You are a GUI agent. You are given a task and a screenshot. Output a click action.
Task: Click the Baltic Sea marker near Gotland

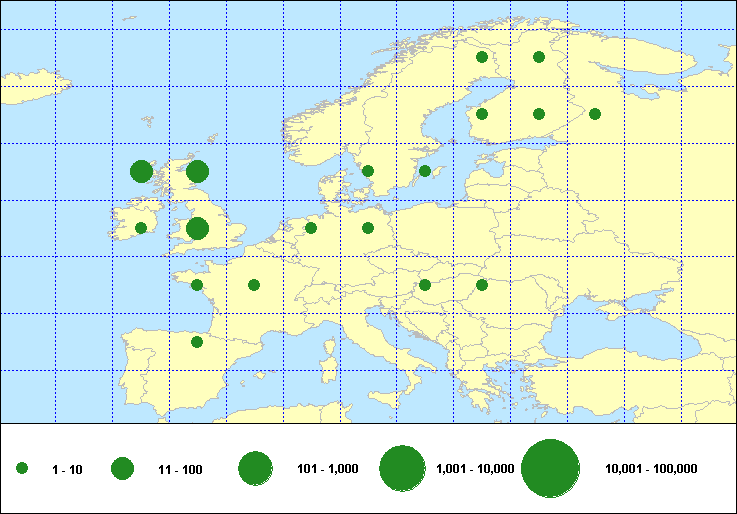(425, 171)
